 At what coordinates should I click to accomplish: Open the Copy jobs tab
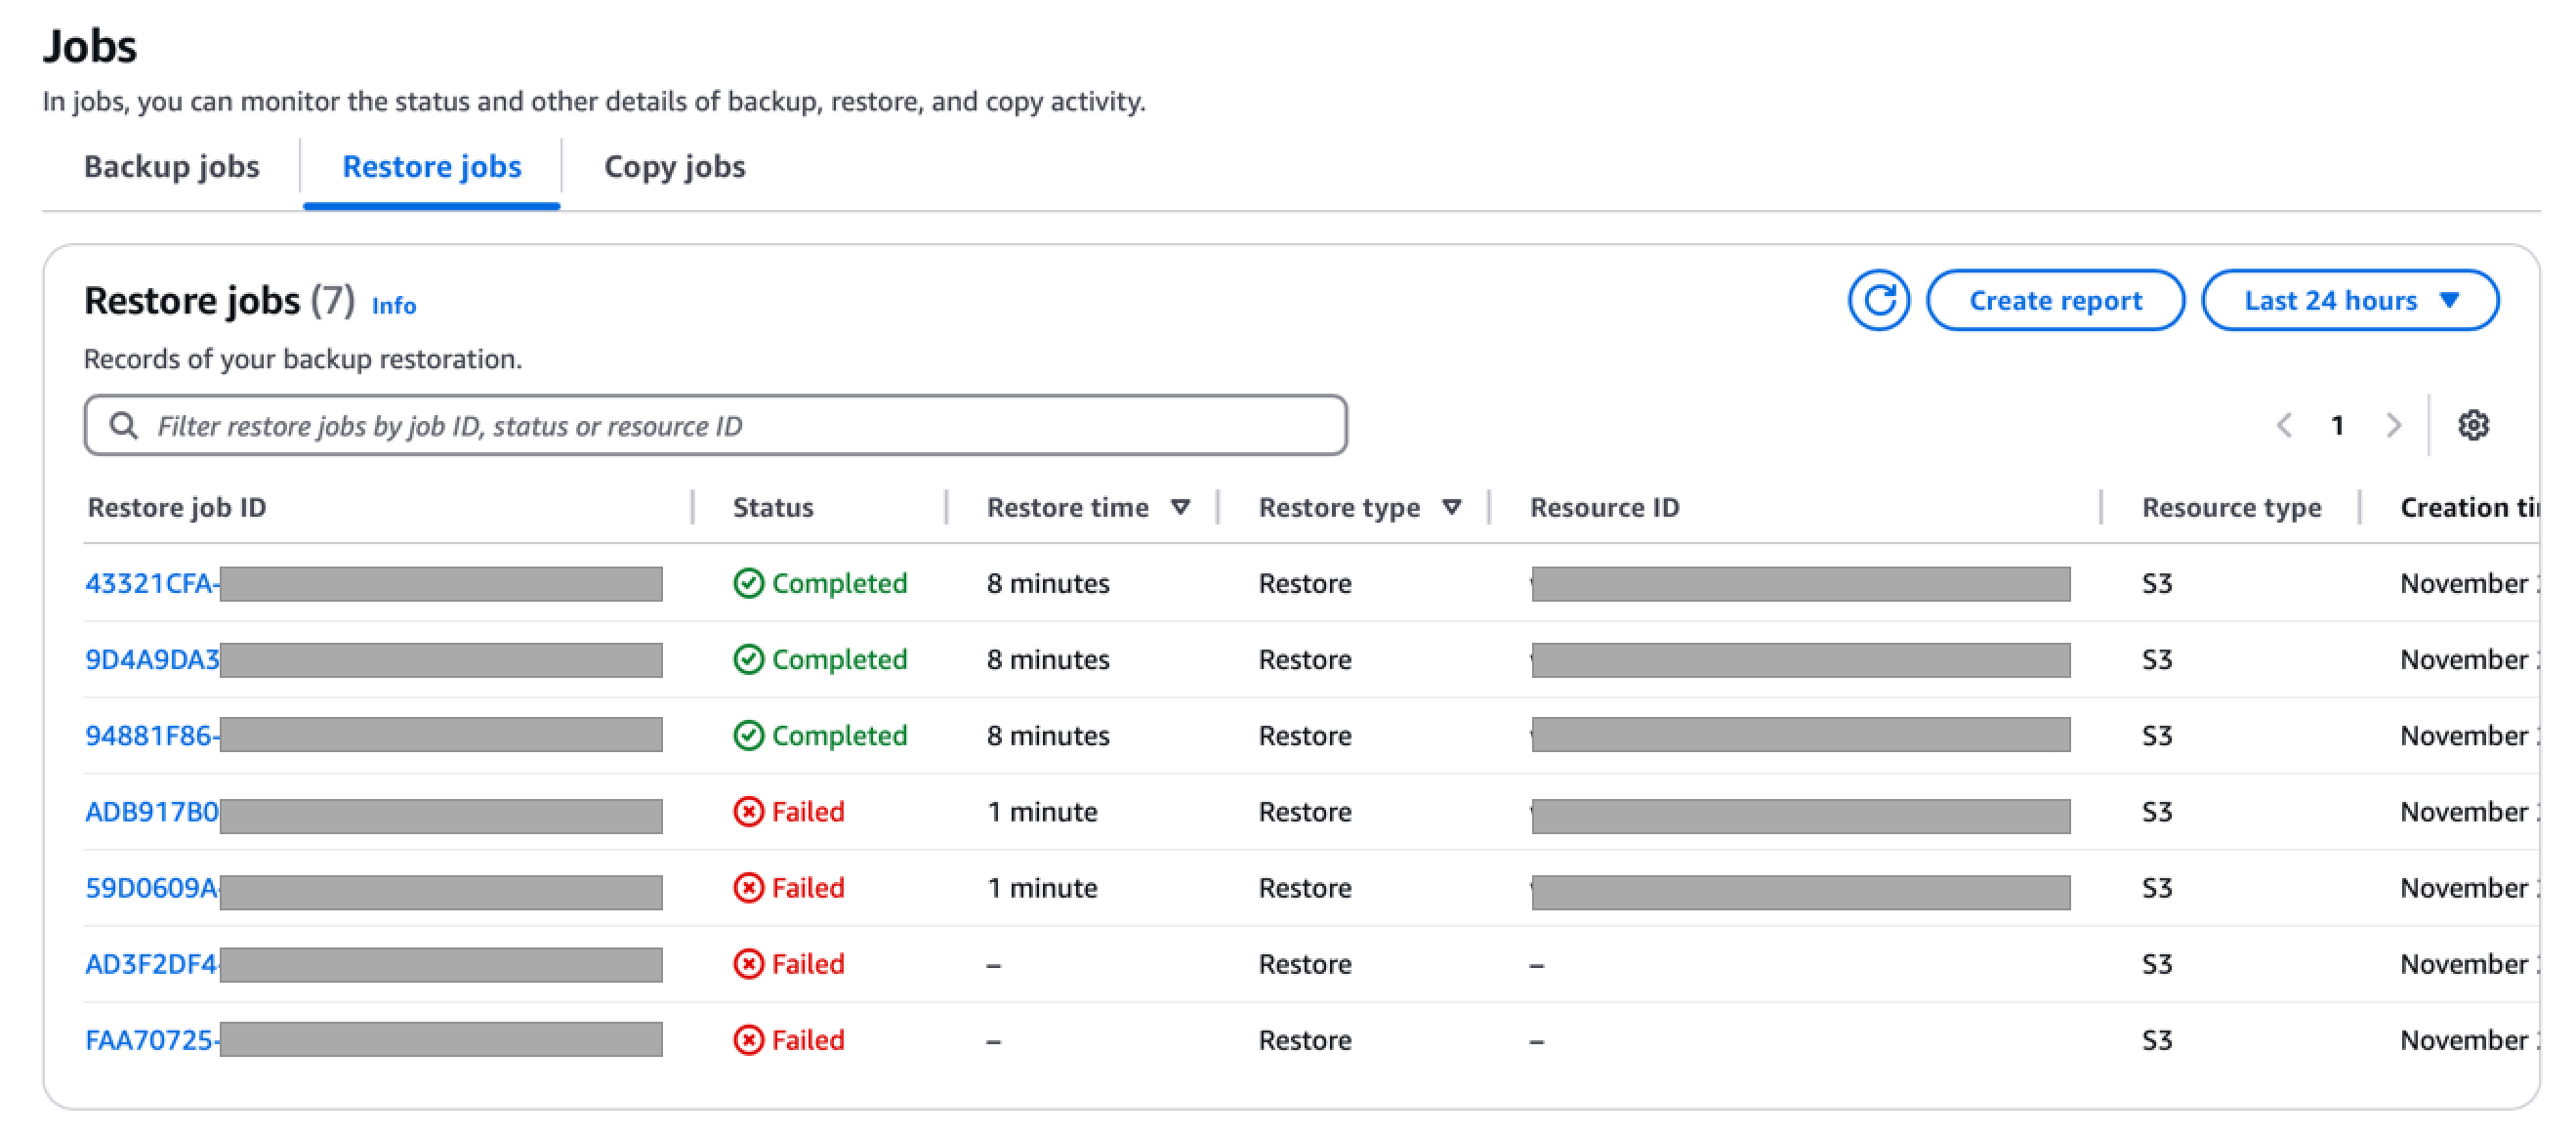click(x=674, y=166)
